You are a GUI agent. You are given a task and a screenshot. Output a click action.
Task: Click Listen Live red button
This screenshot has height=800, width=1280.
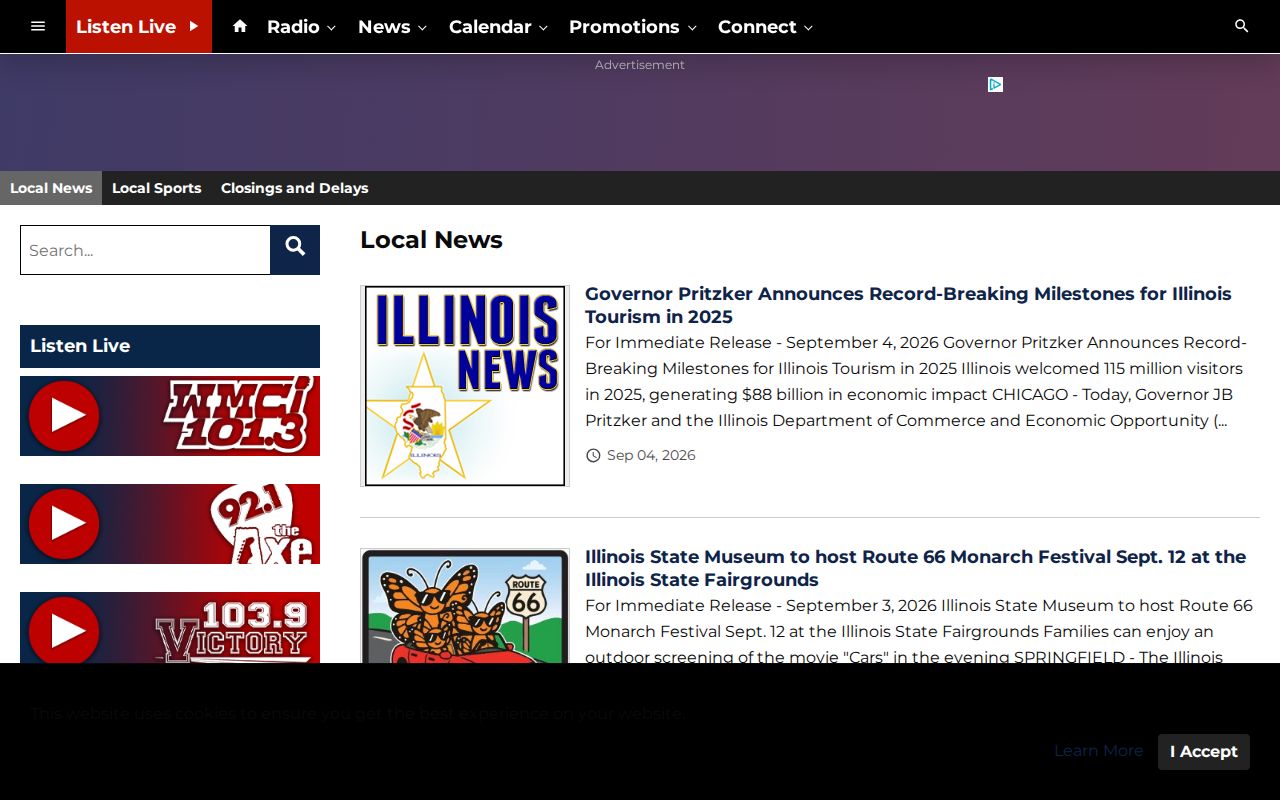click(139, 26)
